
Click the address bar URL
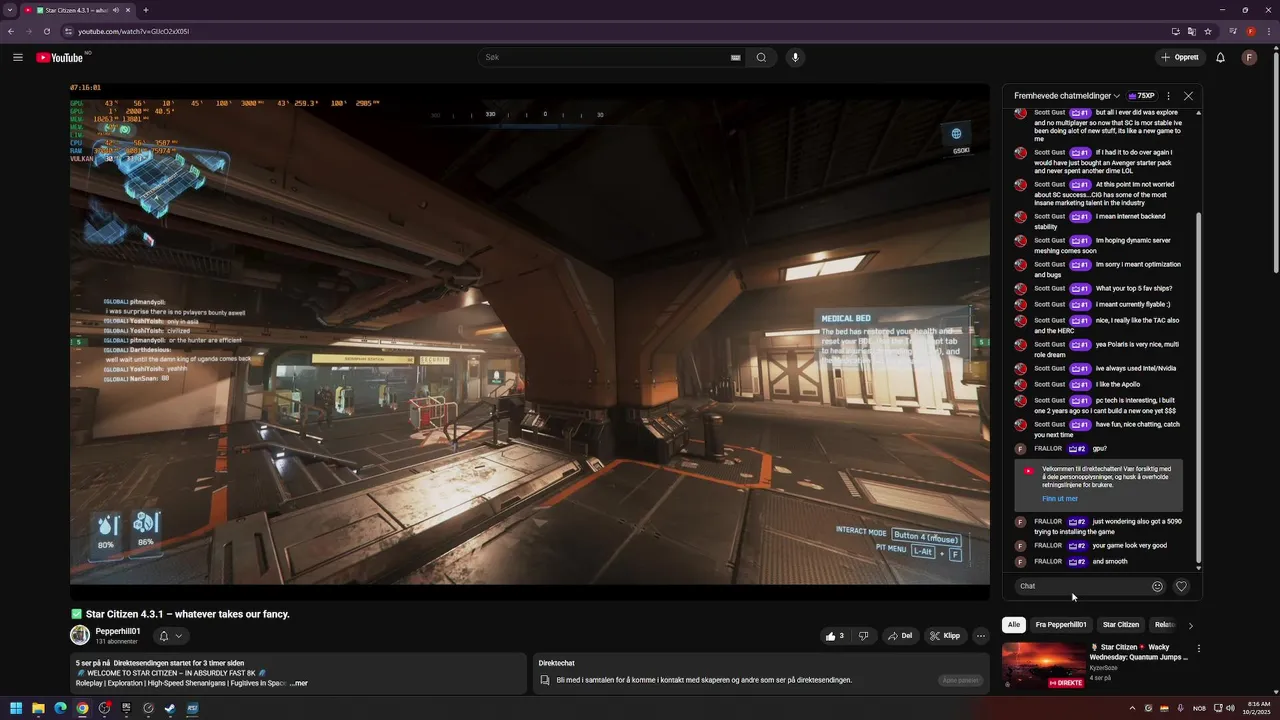click(x=134, y=31)
